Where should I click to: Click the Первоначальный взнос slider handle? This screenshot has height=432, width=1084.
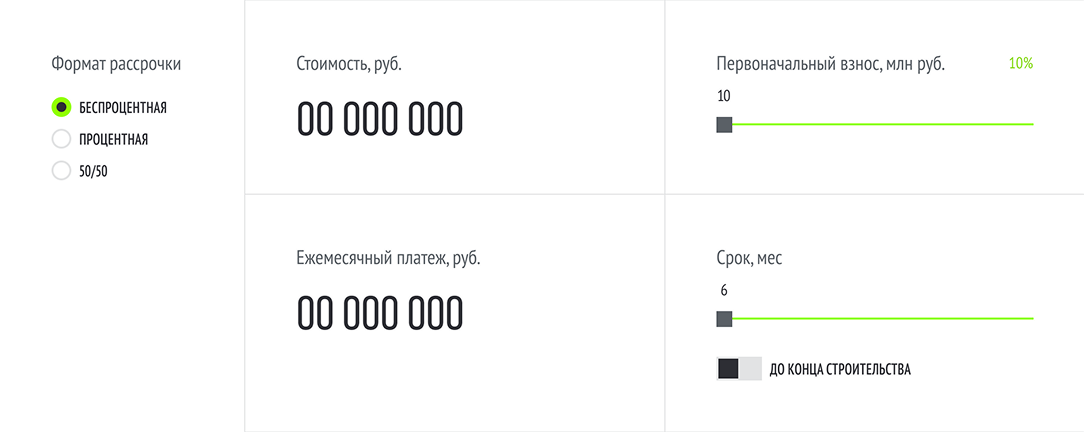point(725,125)
